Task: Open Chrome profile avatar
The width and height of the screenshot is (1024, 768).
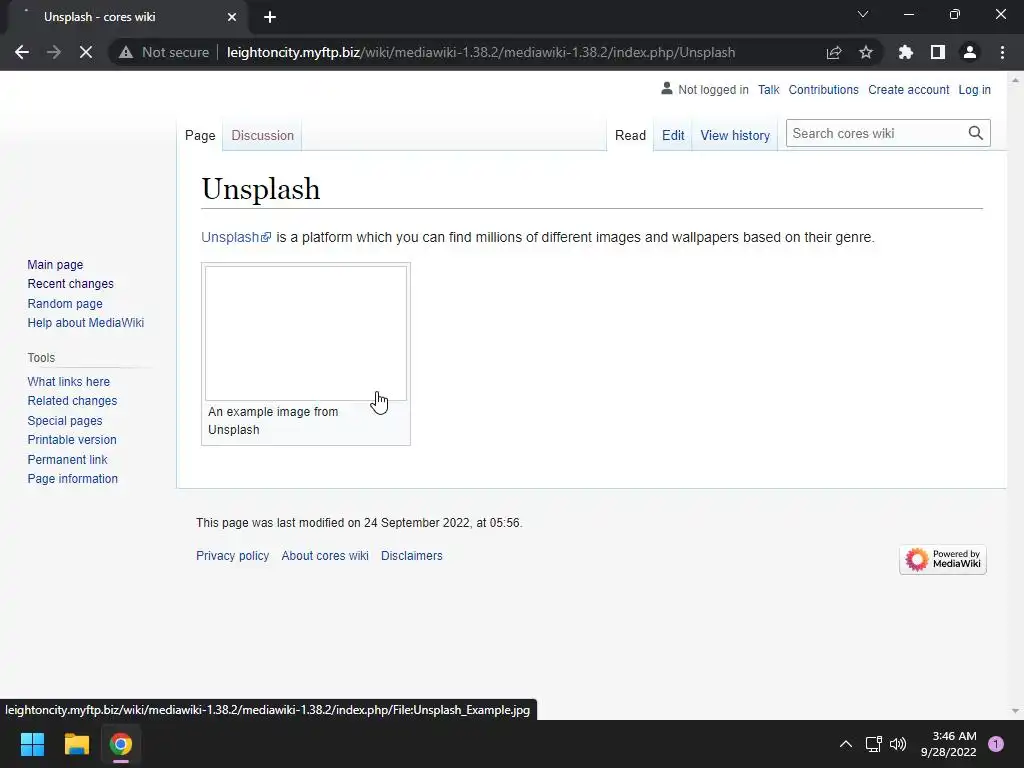Action: tap(970, 52)
